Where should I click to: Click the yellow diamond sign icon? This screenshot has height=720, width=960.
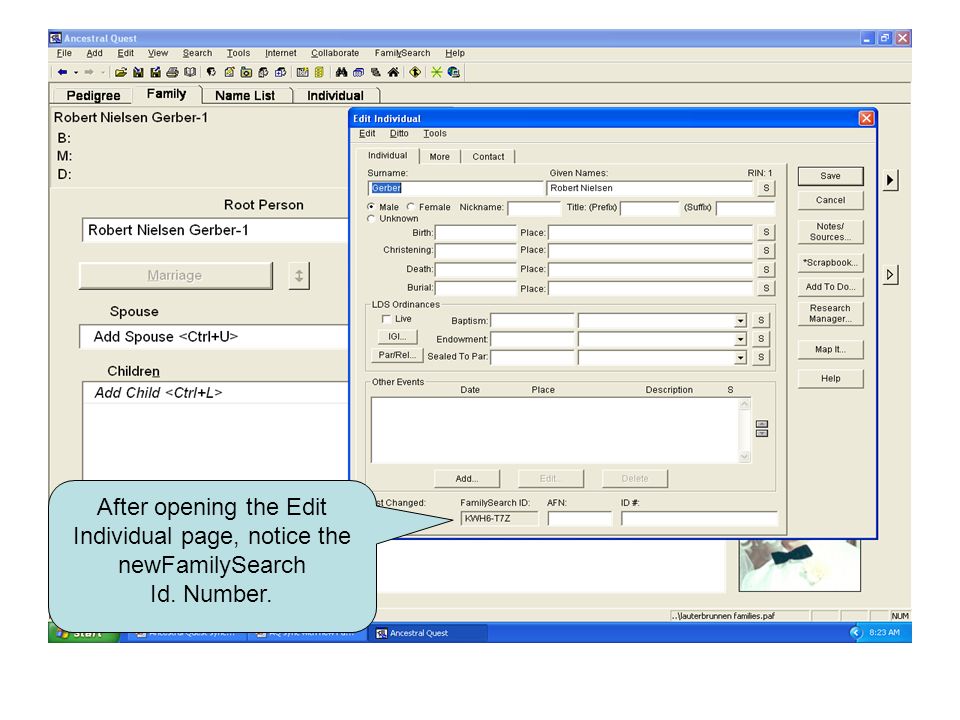[x=415, y=72]
